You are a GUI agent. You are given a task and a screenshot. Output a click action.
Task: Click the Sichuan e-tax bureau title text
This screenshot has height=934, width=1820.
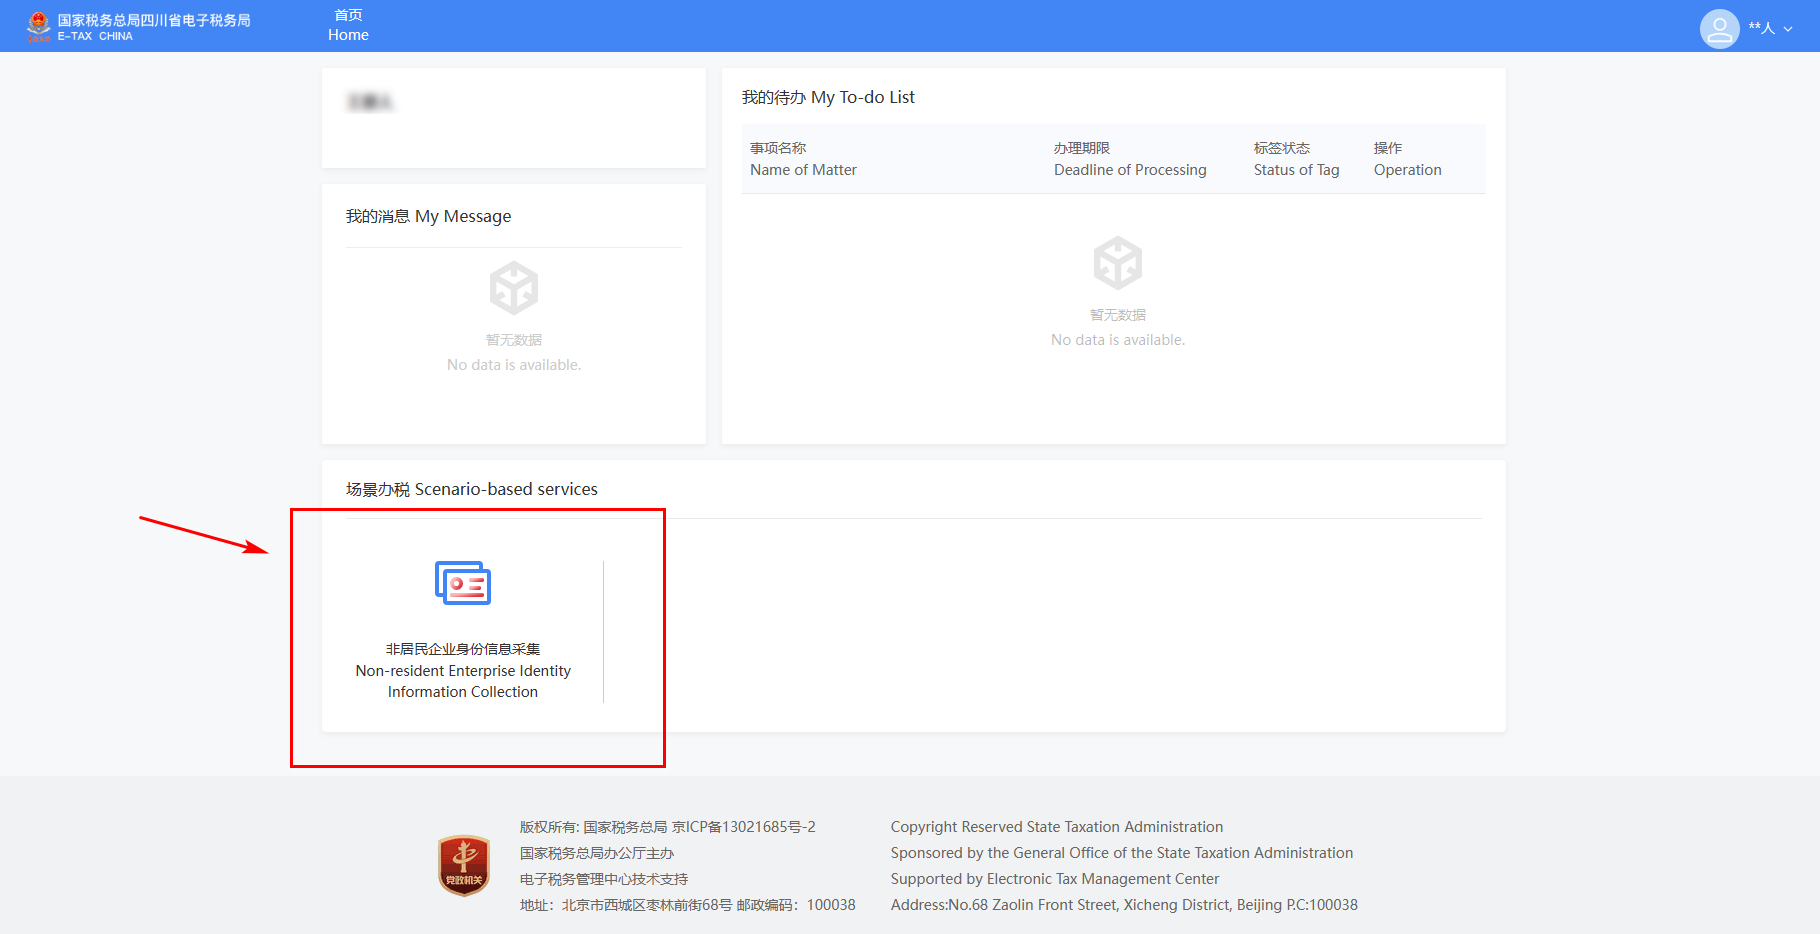[154, 20]
